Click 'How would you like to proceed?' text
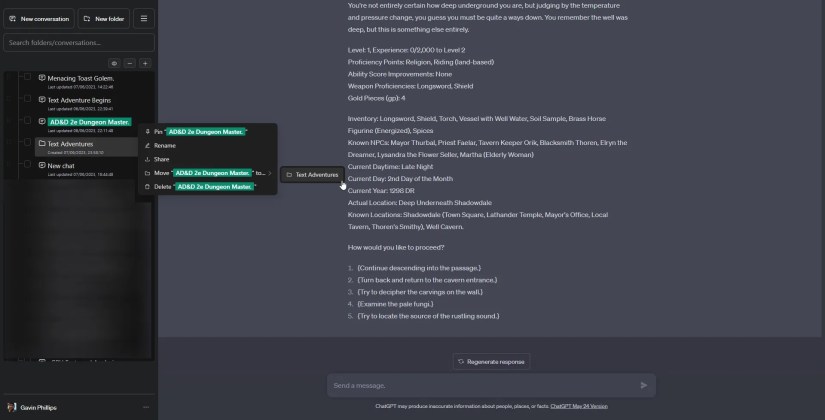Screen dimensions: 825x420 click(x=396, y=247)
